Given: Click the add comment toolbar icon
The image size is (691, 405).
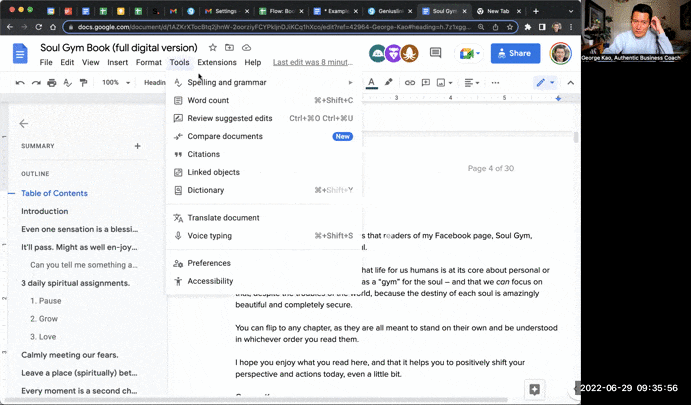Looking at the screenshot, I should (426, 82).
